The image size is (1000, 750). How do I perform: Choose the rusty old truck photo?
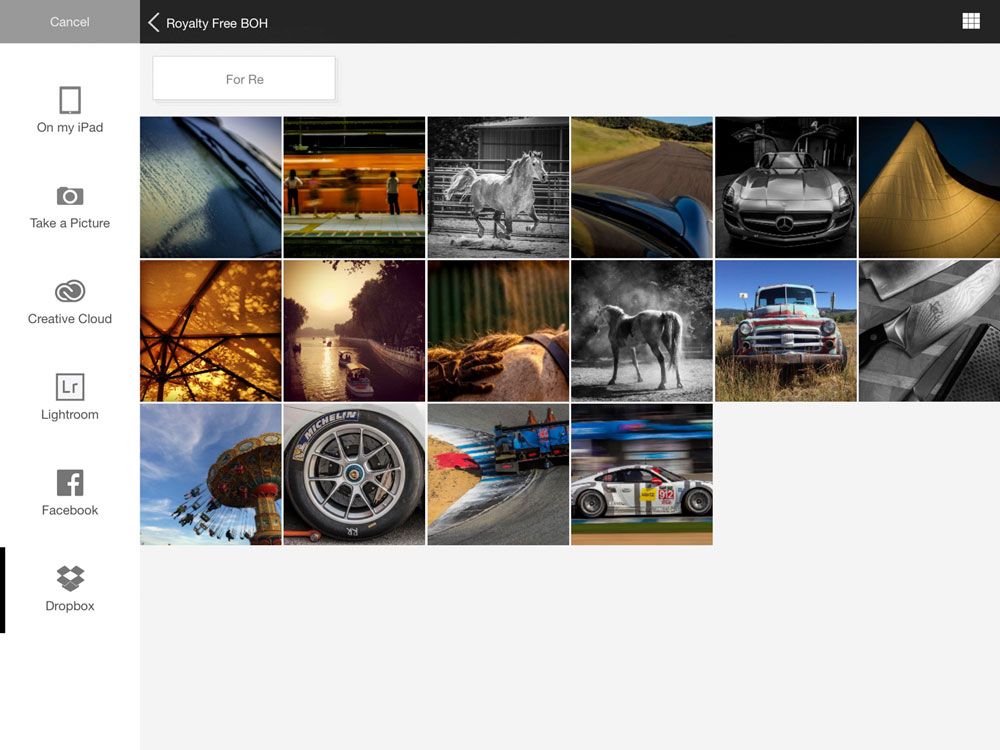[785, 331]
